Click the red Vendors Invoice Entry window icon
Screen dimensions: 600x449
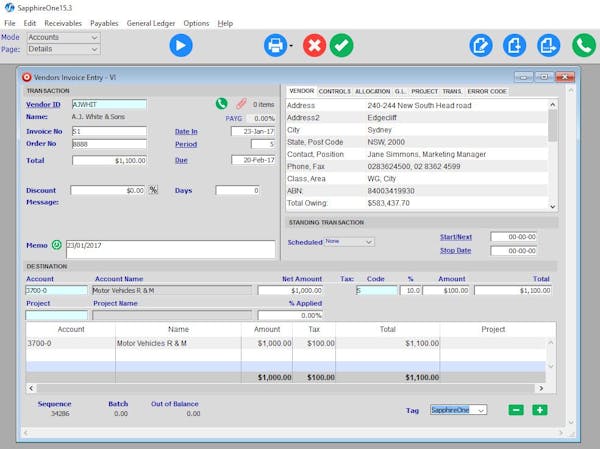click(26, 77)
